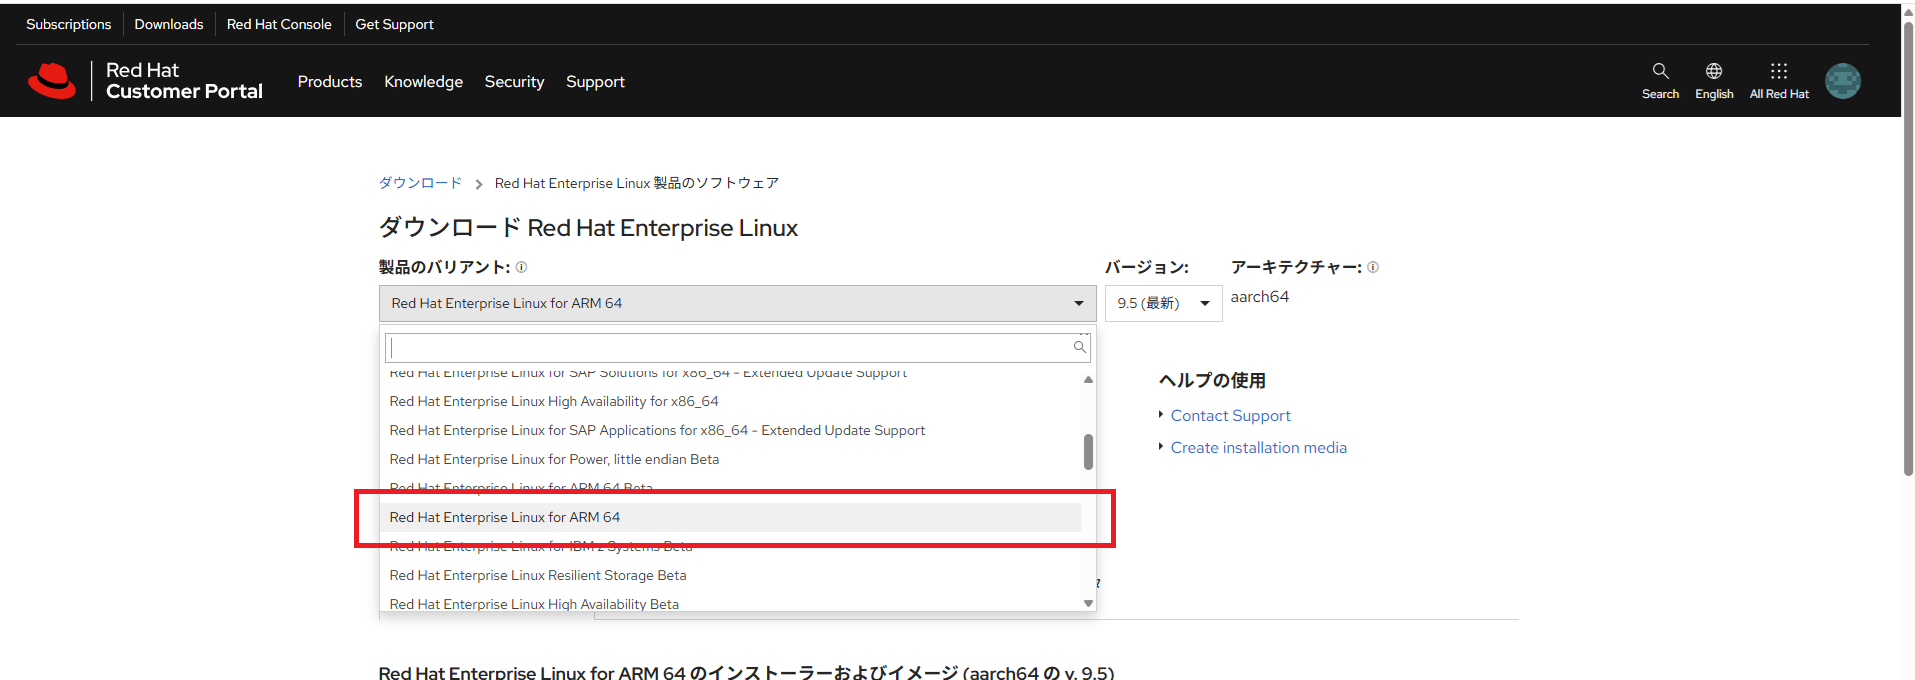Select Red Hat Enterprise Linux for ARM 64 option
Viewport: 1915px width, 680px height.
pyautogui.click(x=504, y=517)
